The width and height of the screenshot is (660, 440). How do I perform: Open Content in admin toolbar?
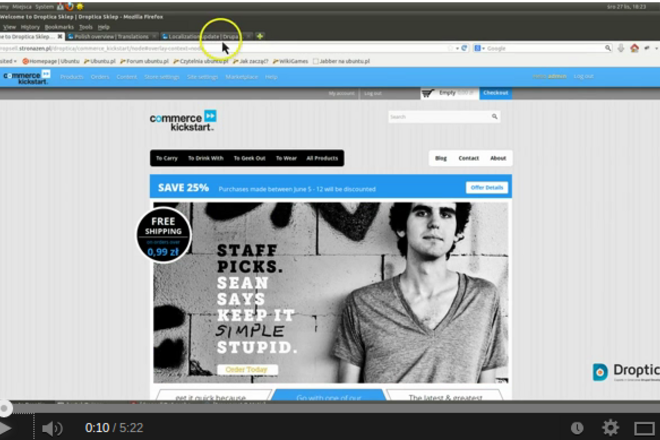[x=127, y=77]
